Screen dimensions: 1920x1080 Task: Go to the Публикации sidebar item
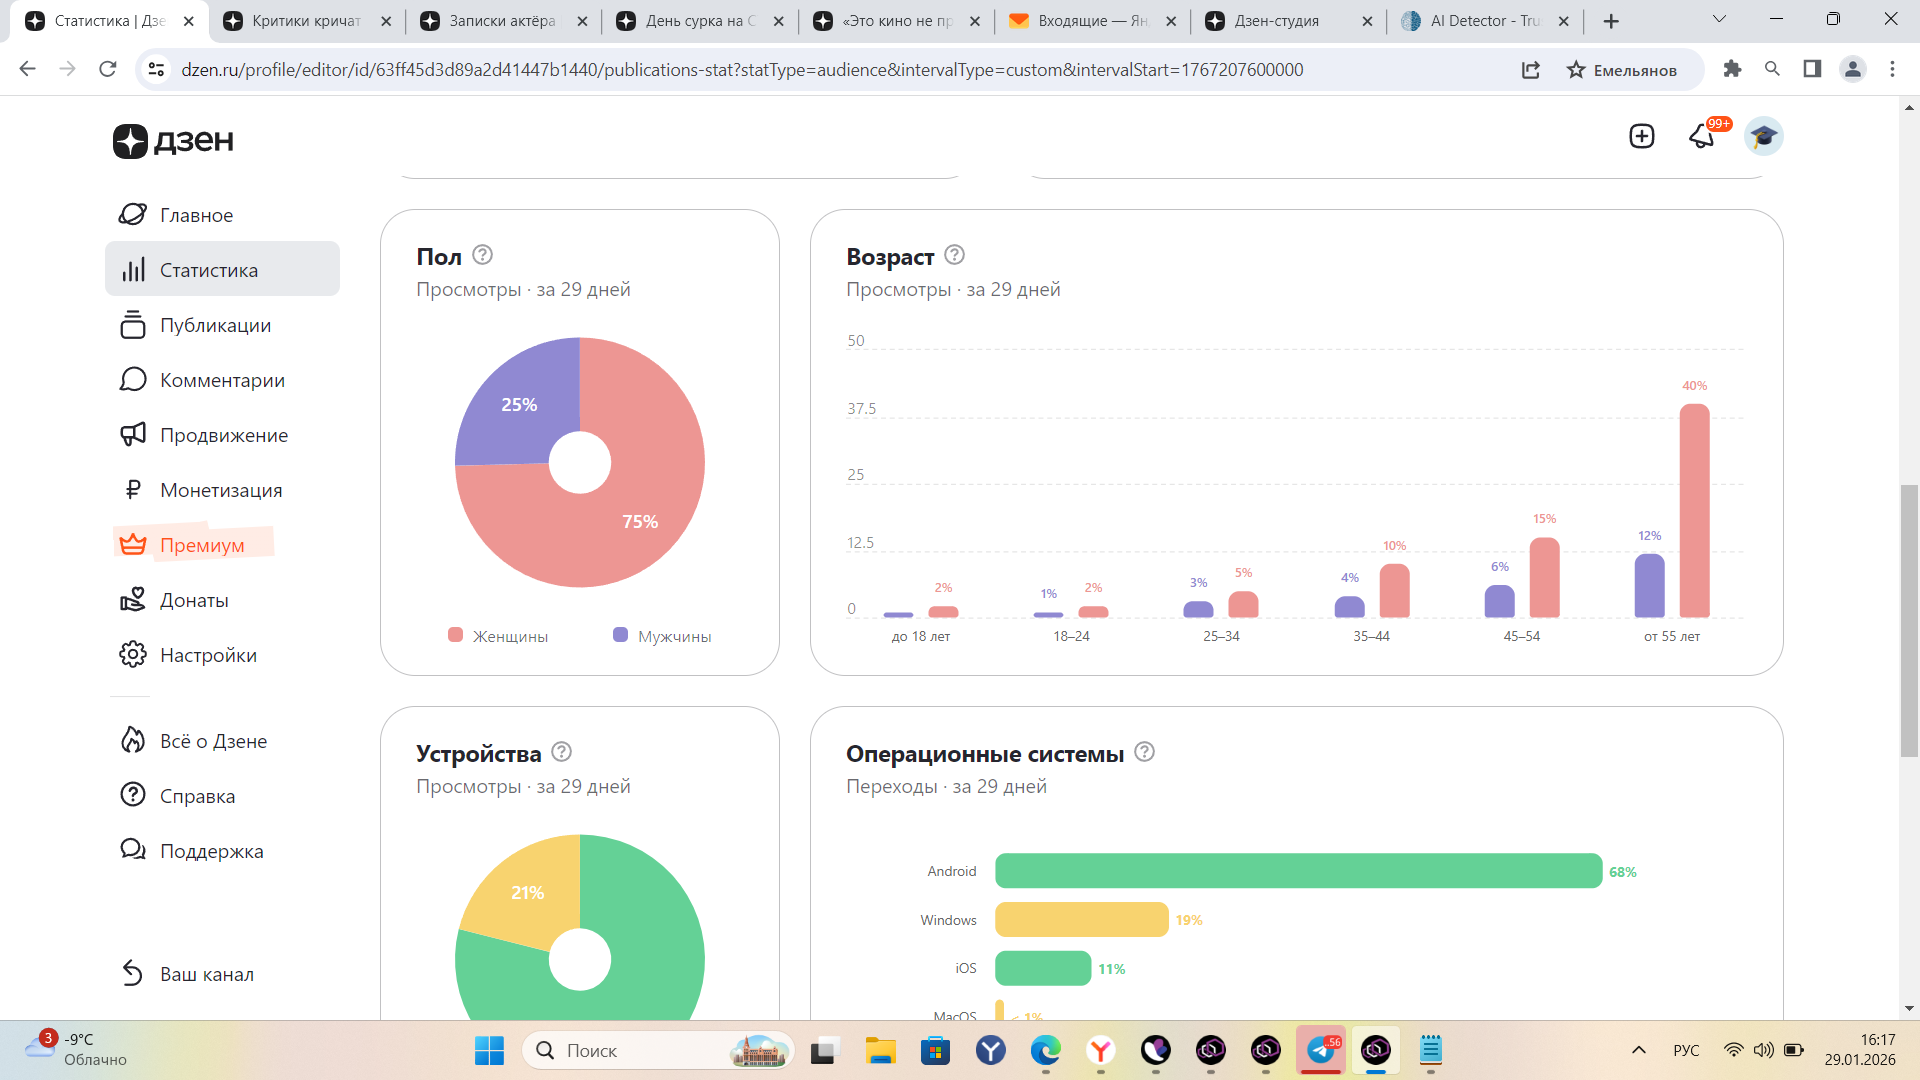point(215,325)
